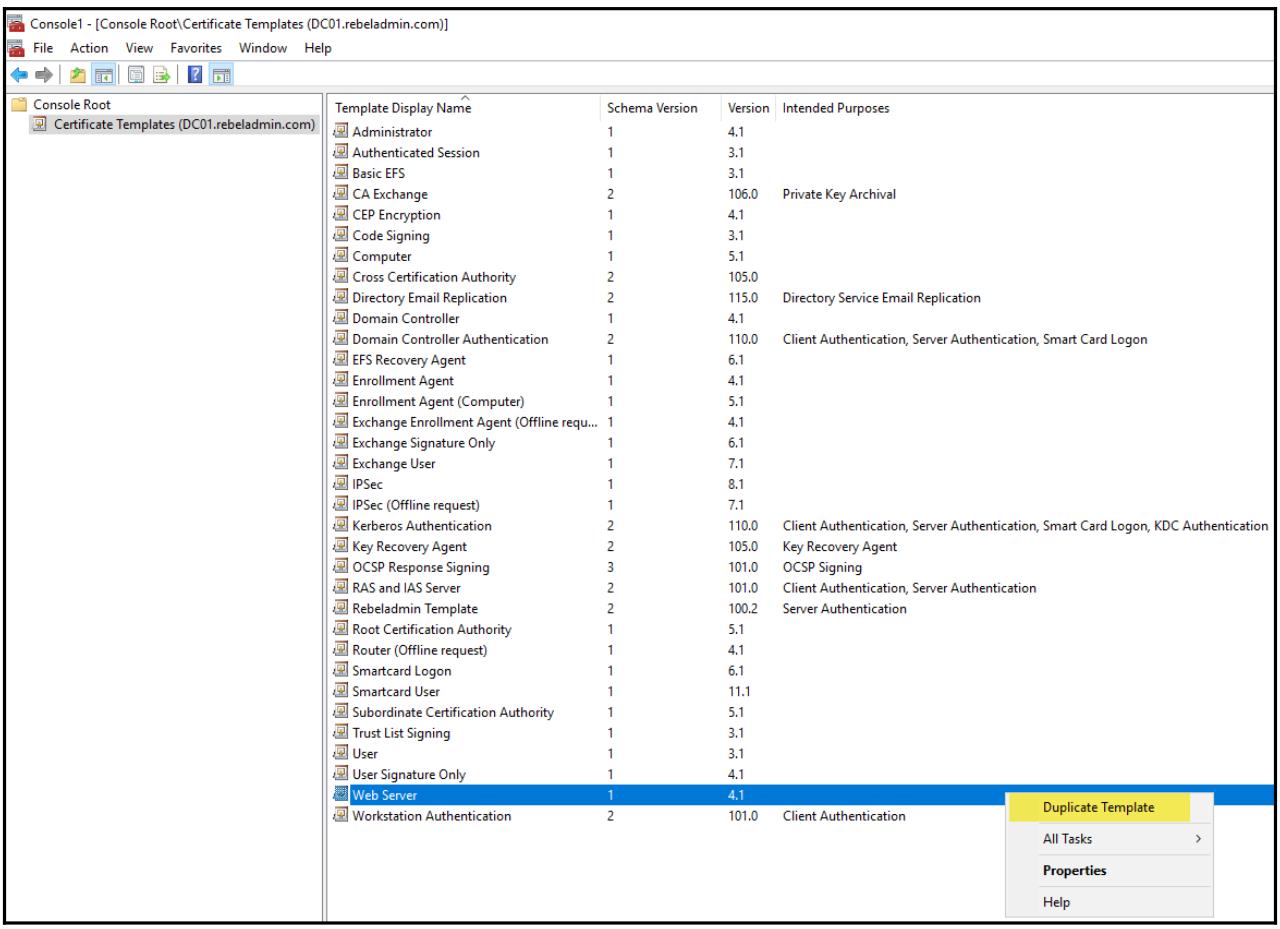Open the Action menu
The image size is (1280, 929).
90,48
